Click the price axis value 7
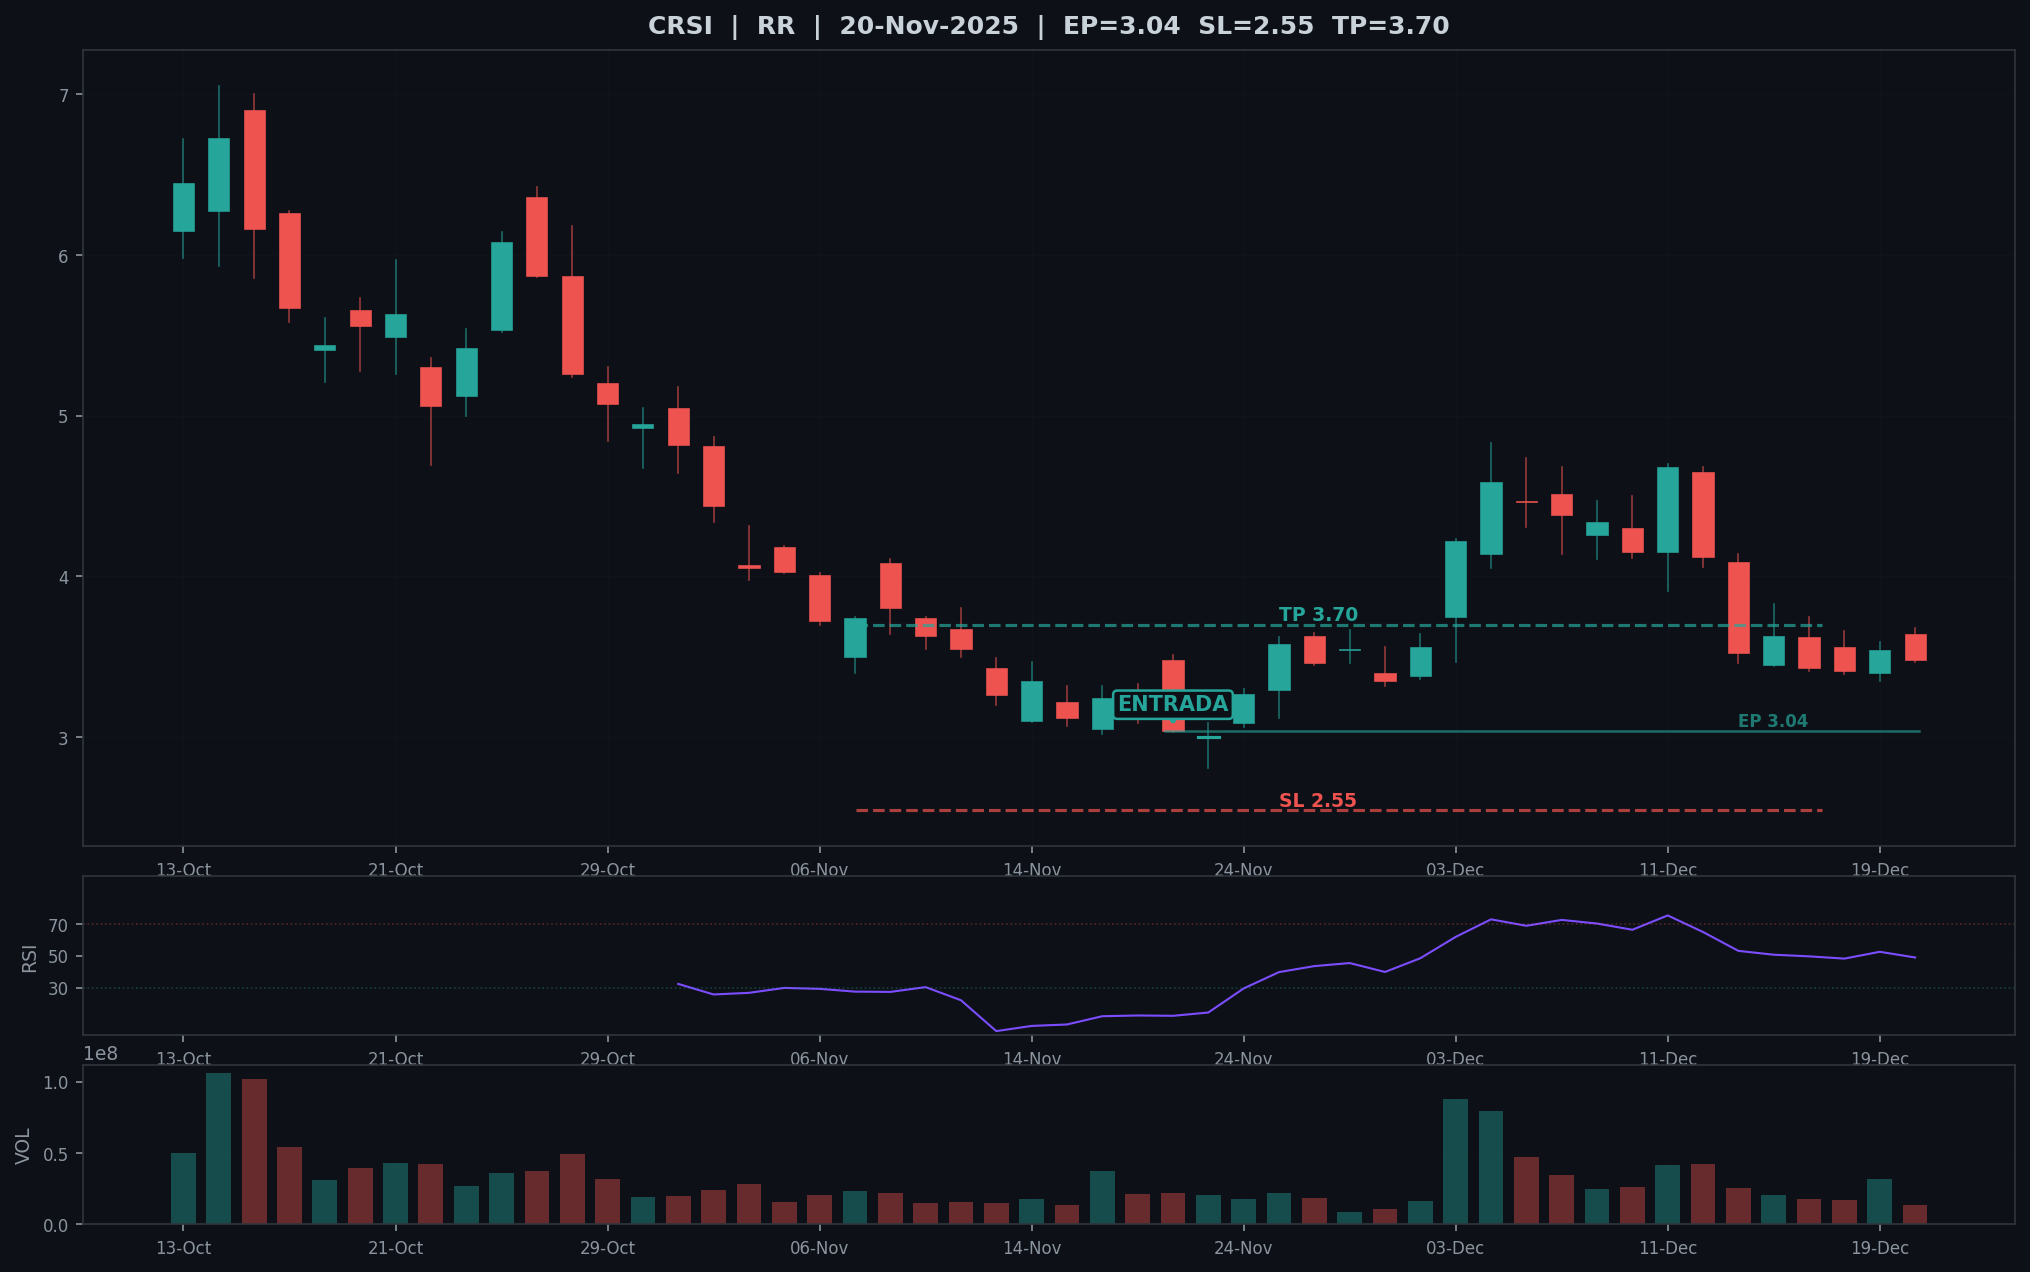 [64, 95]
